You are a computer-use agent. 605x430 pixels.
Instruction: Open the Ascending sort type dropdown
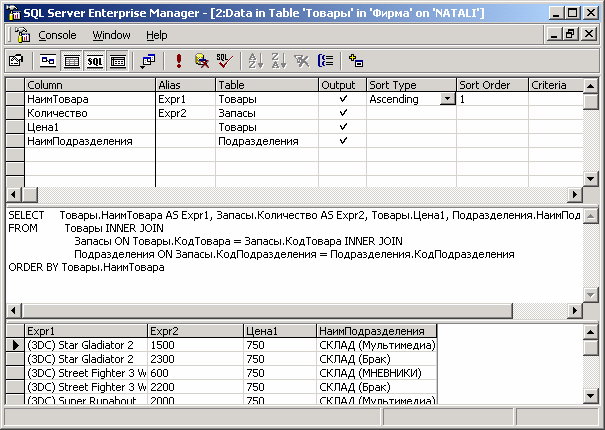(x=448, y=99)
